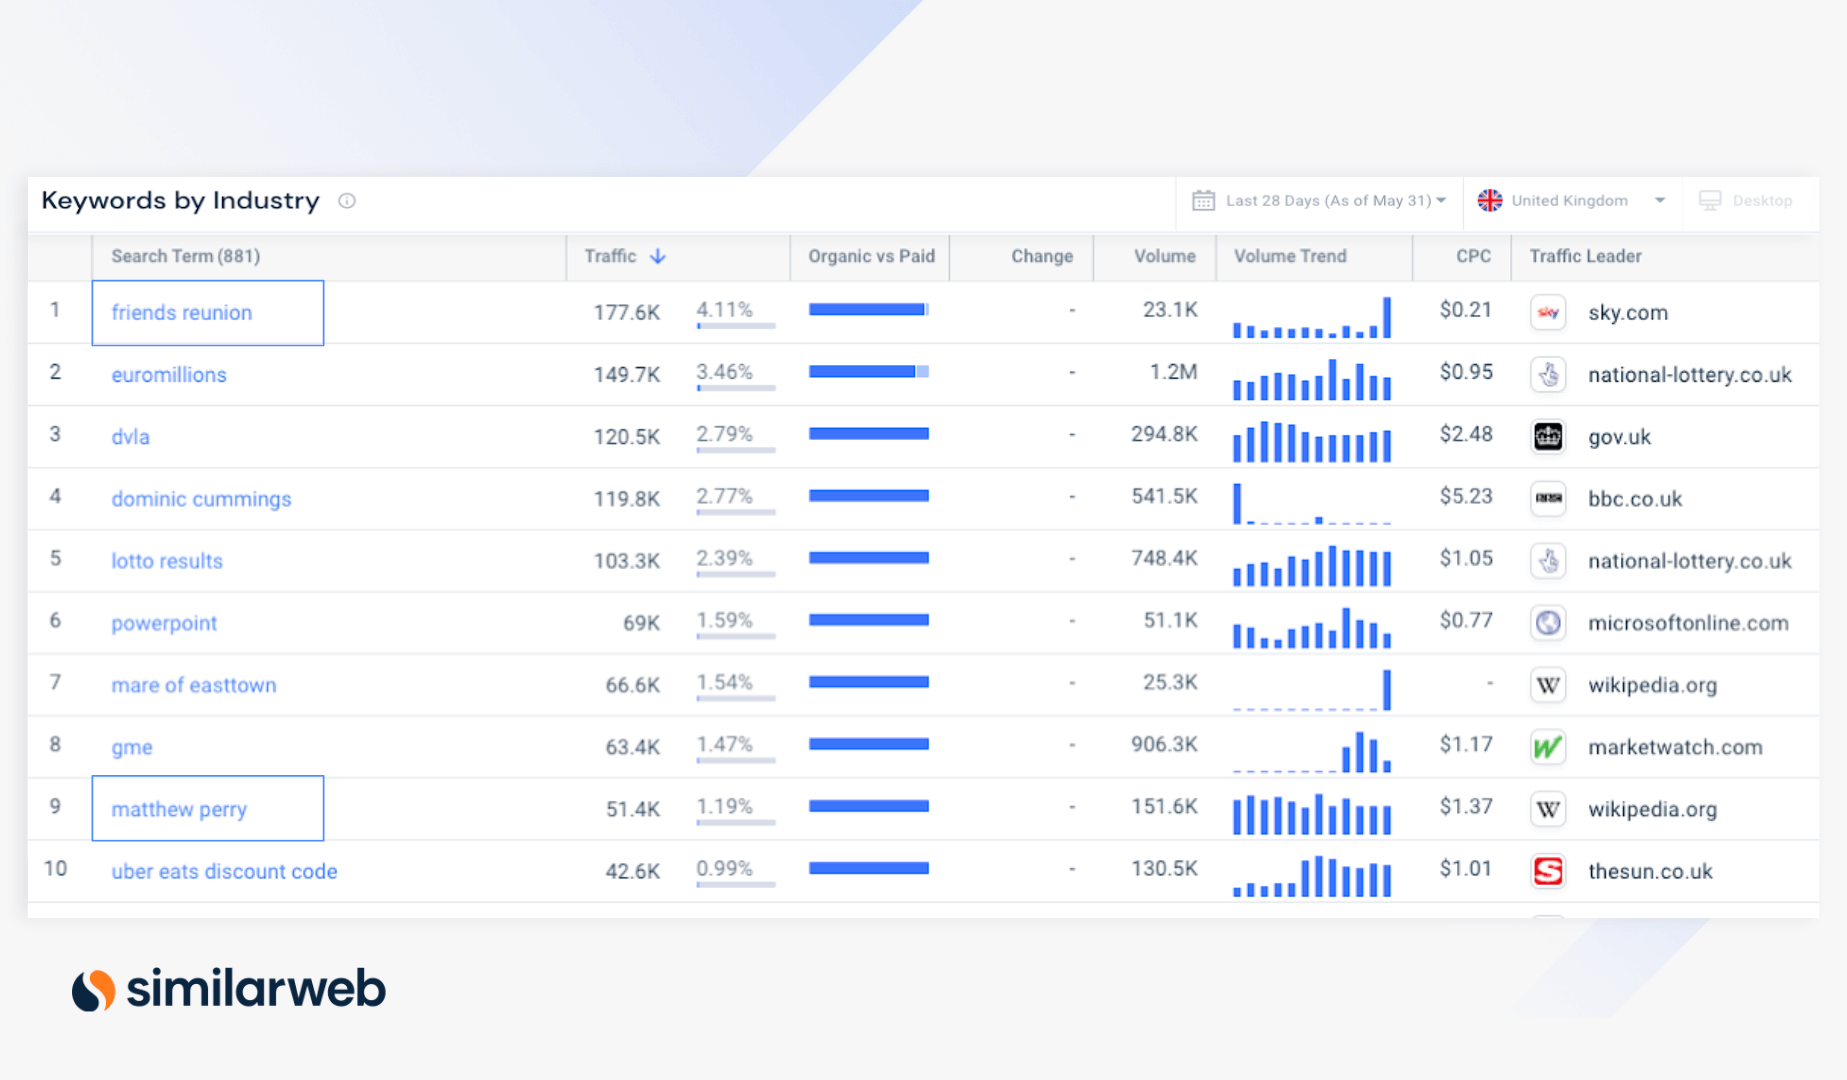Viewport: 1847px width, 1080px height.
Task: Sort by Organic vs Paid column
Action: [871, 257]
